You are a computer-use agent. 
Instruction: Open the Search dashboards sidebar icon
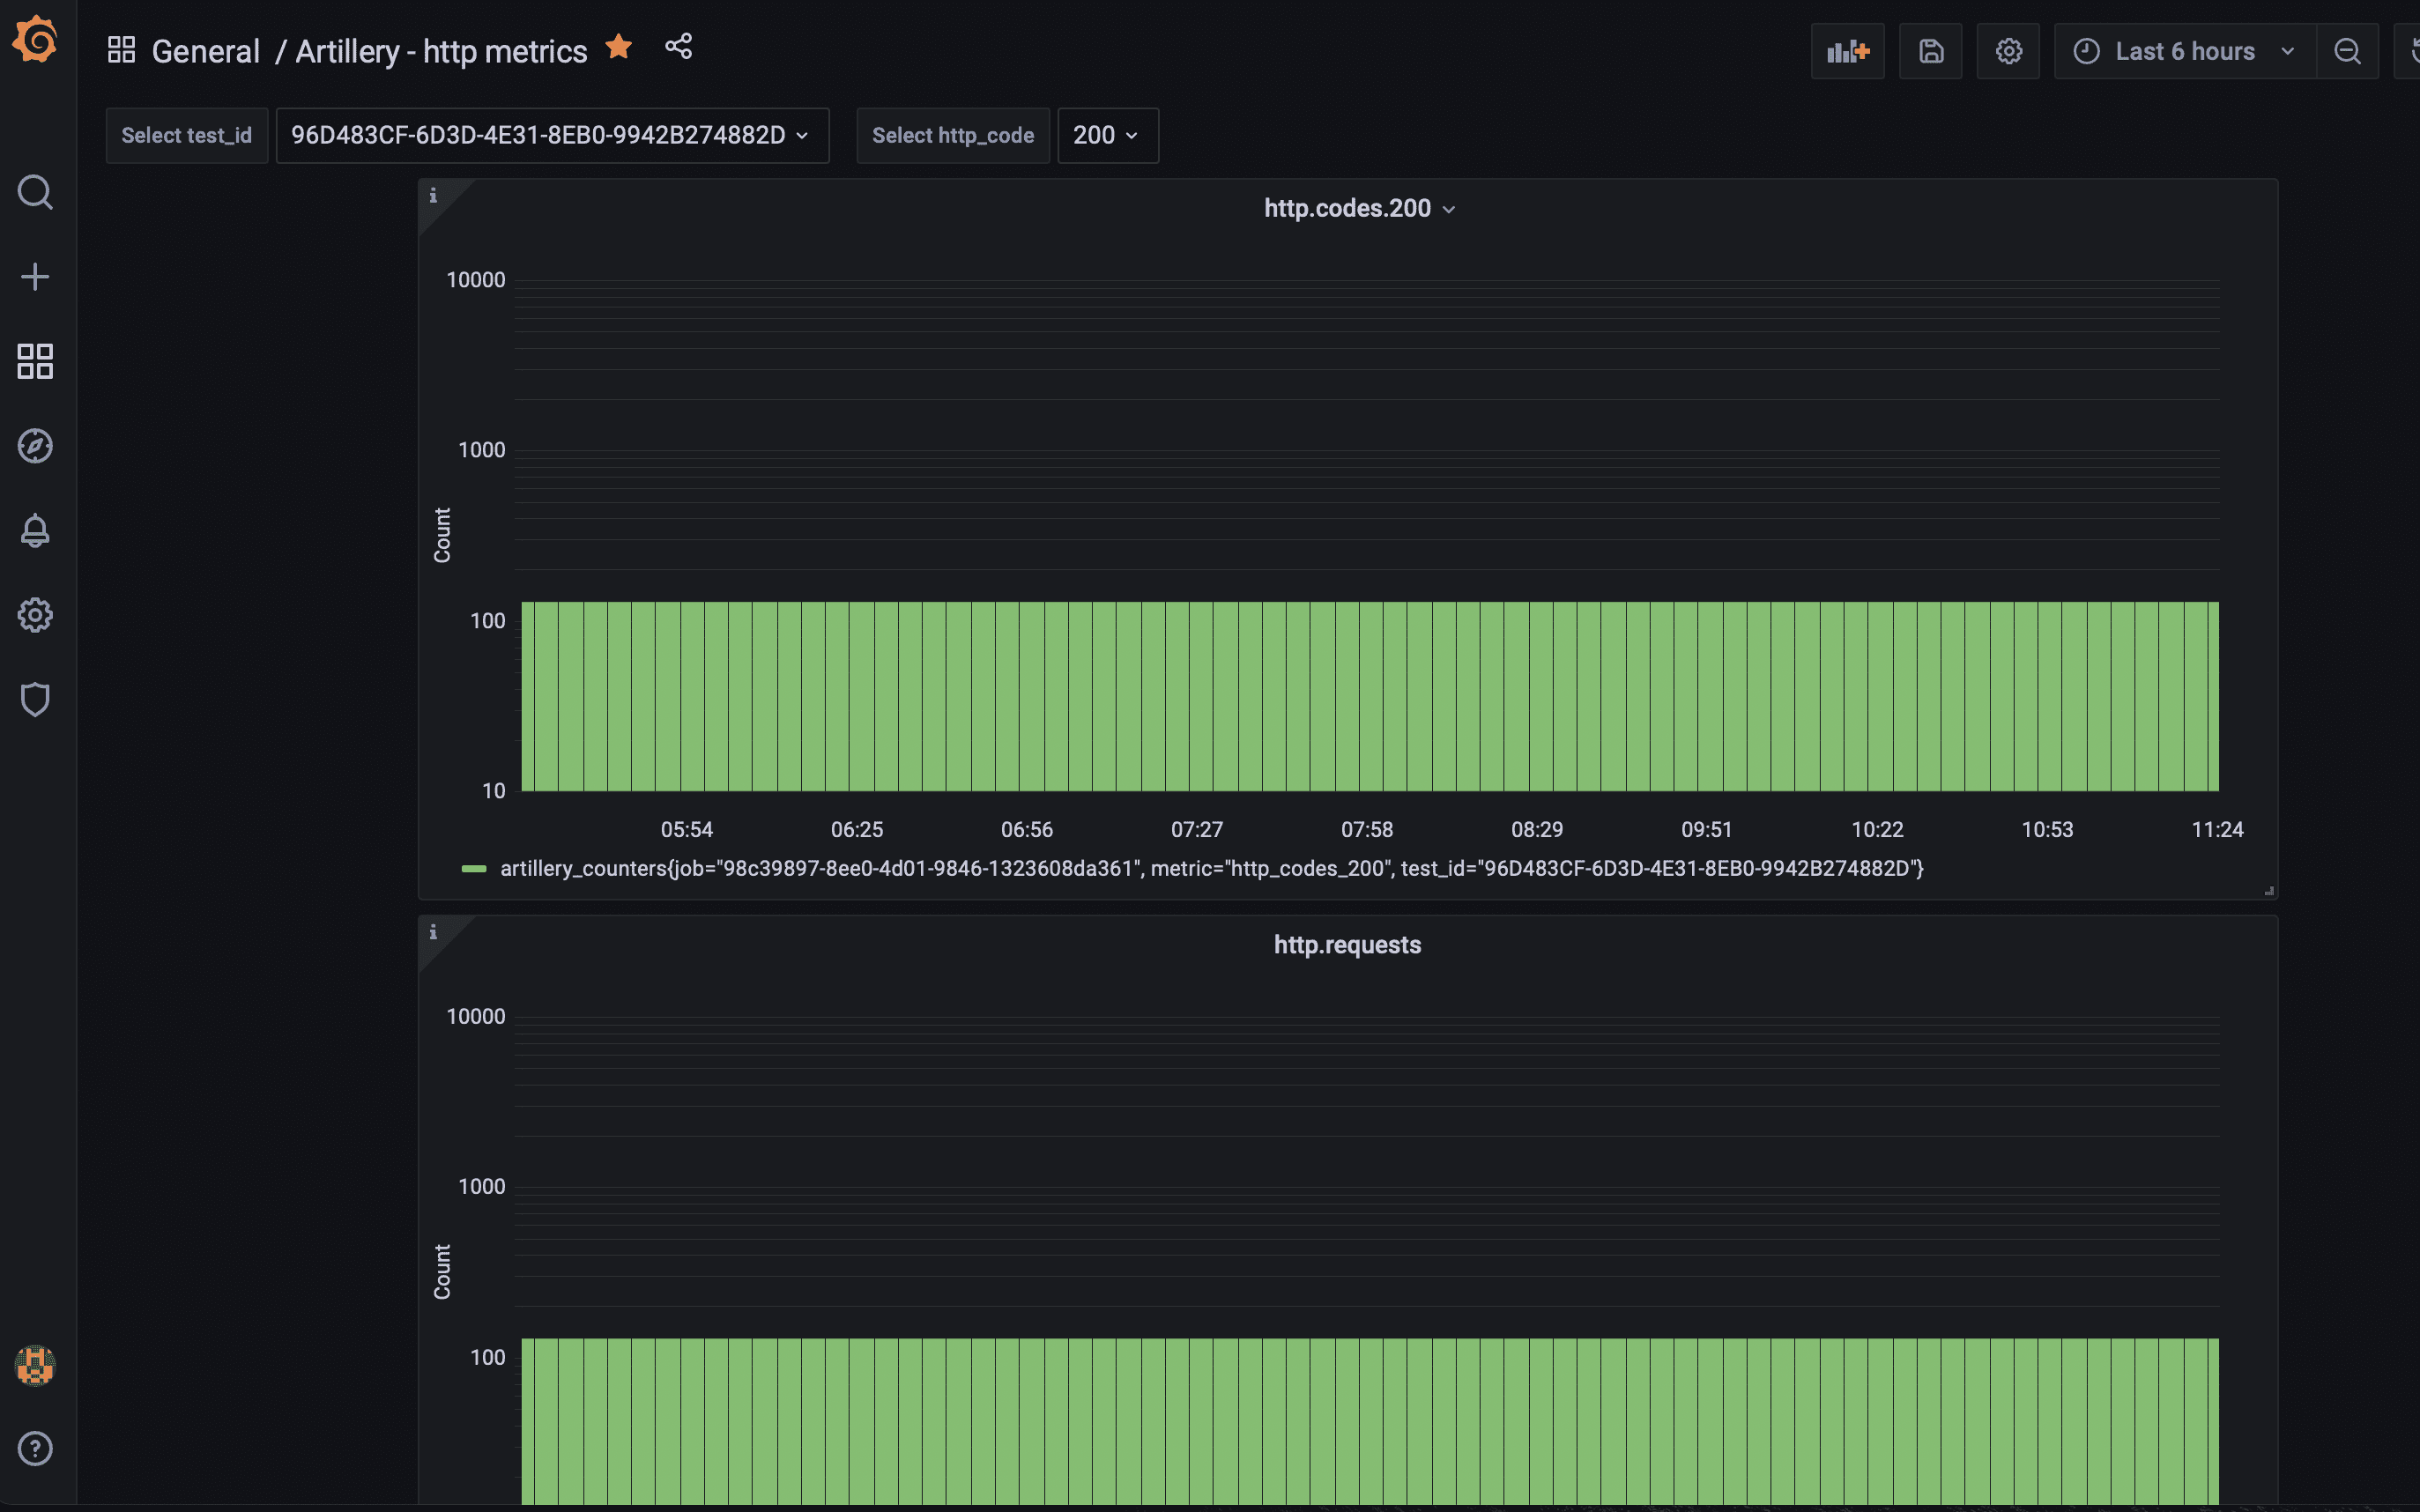(x=35, y=192)
